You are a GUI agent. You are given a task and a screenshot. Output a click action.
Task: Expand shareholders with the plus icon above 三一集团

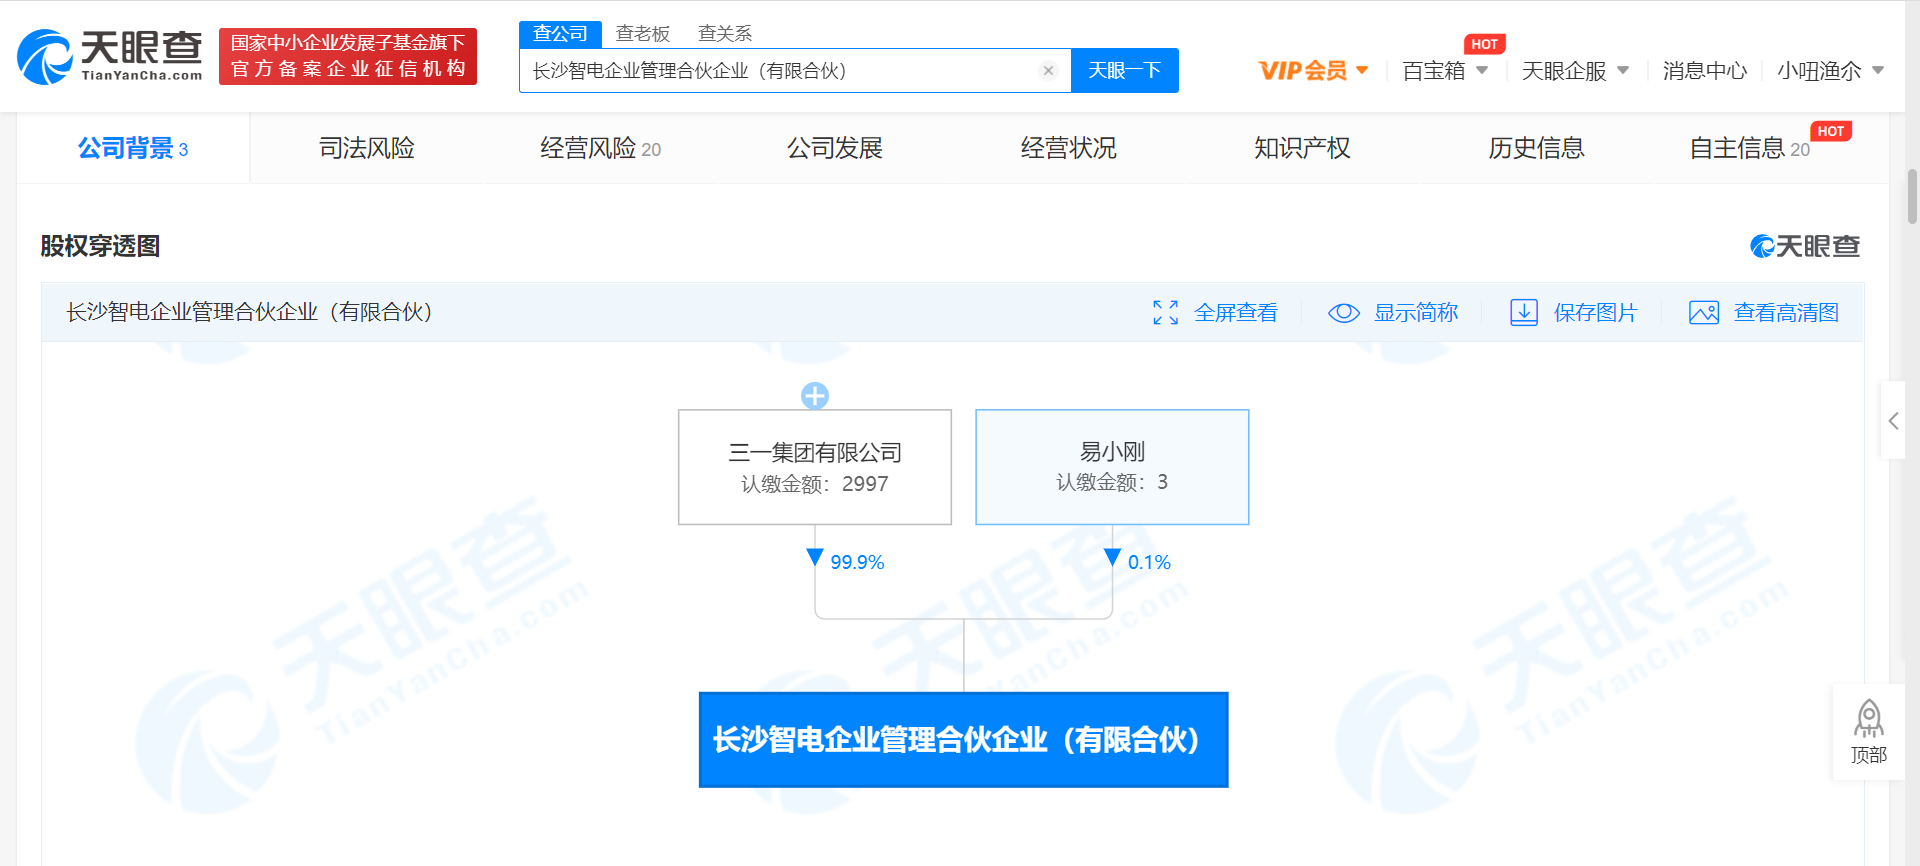815,396
